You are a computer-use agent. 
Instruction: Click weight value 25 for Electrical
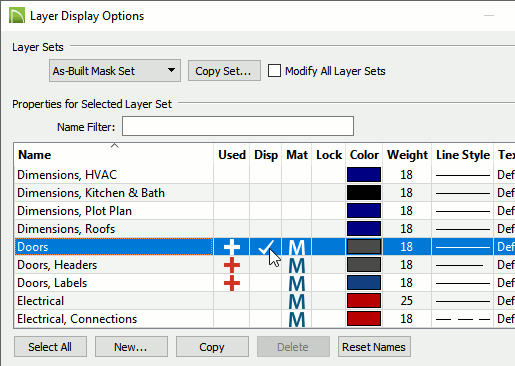(x=406, y=301)
